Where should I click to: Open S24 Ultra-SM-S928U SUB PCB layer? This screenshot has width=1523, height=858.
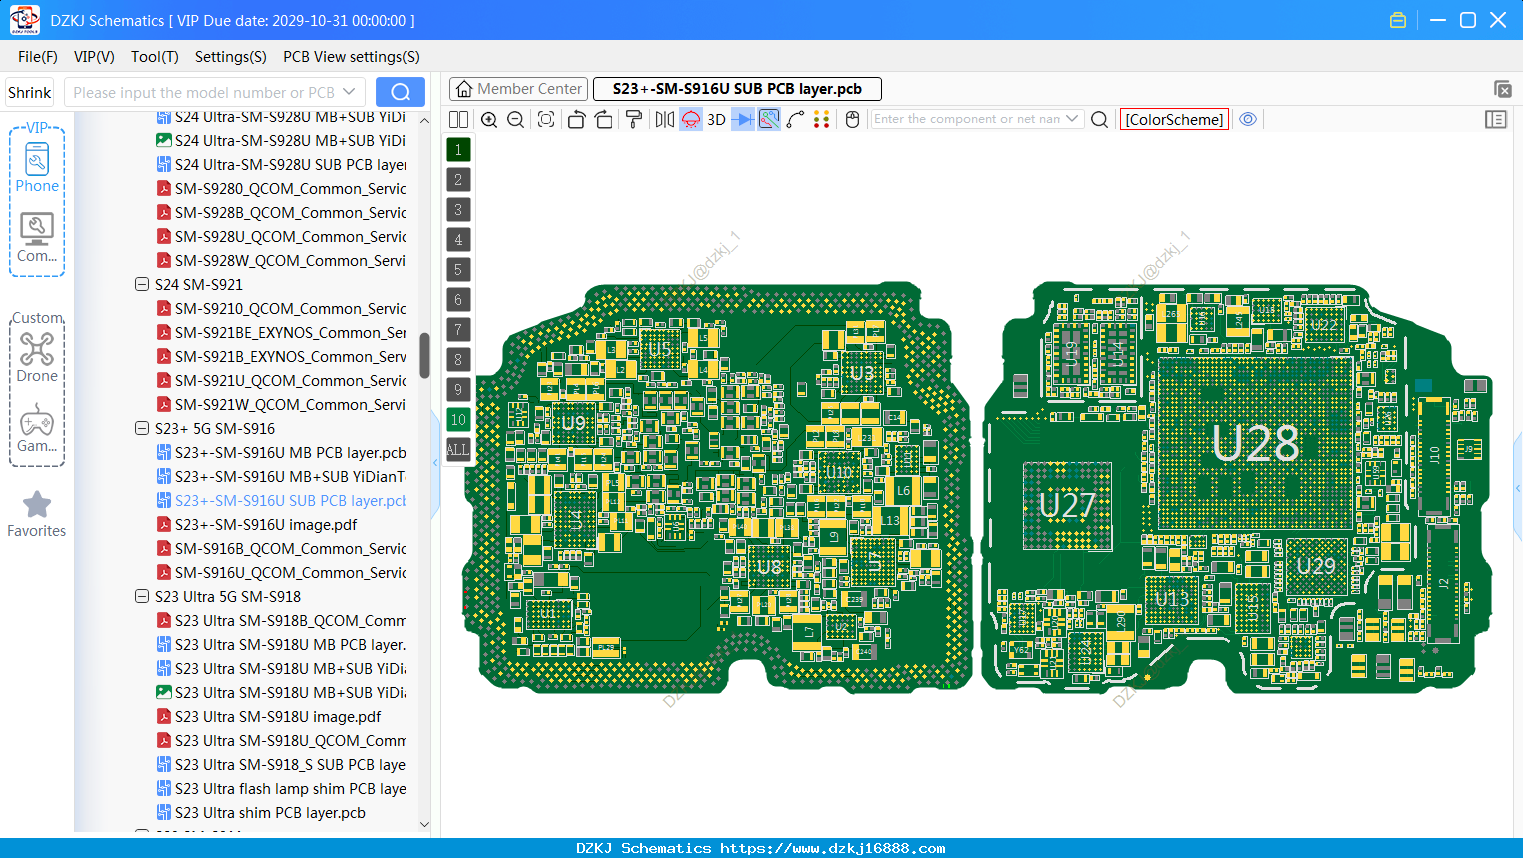point(281,164)
